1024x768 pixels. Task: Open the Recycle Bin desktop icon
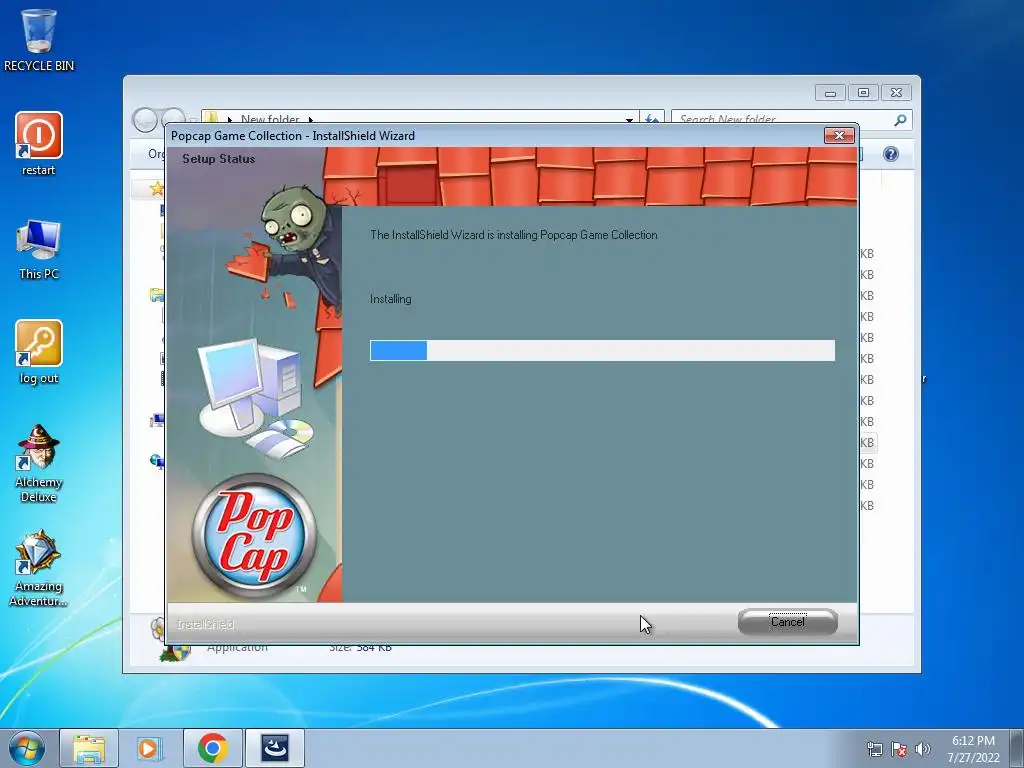coord(39,39)
